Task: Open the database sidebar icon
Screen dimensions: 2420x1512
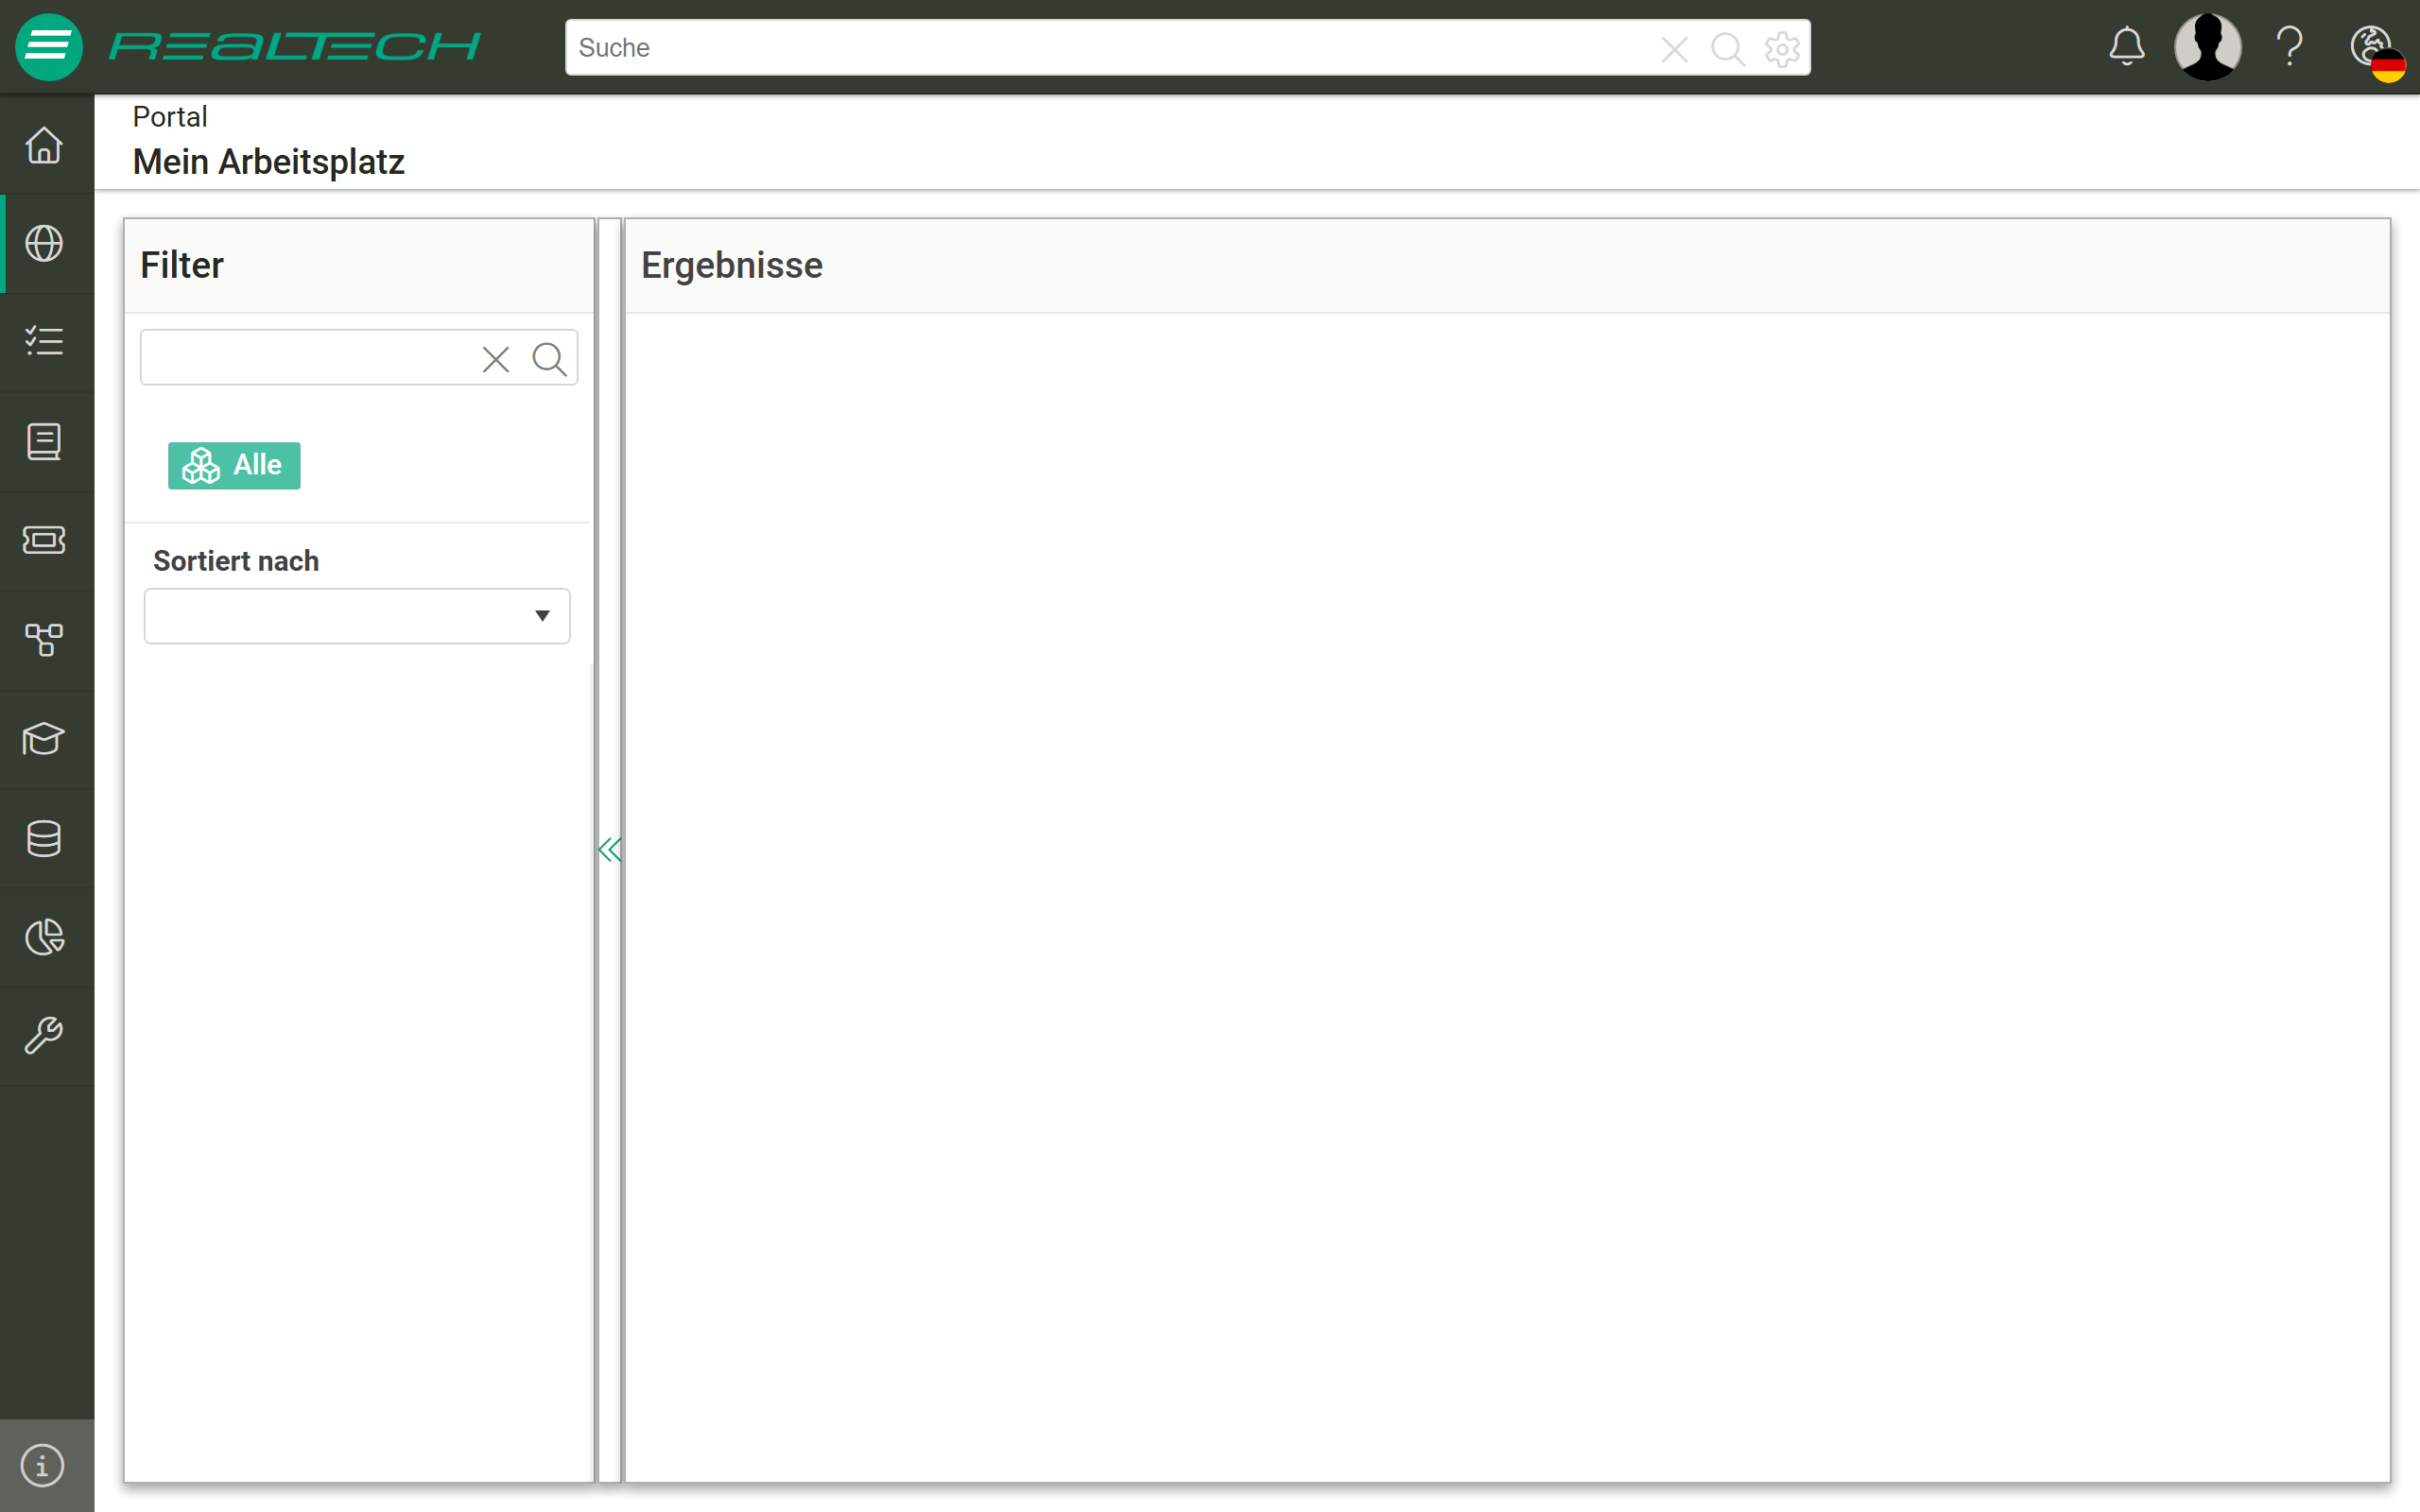Action: point(44,838)
